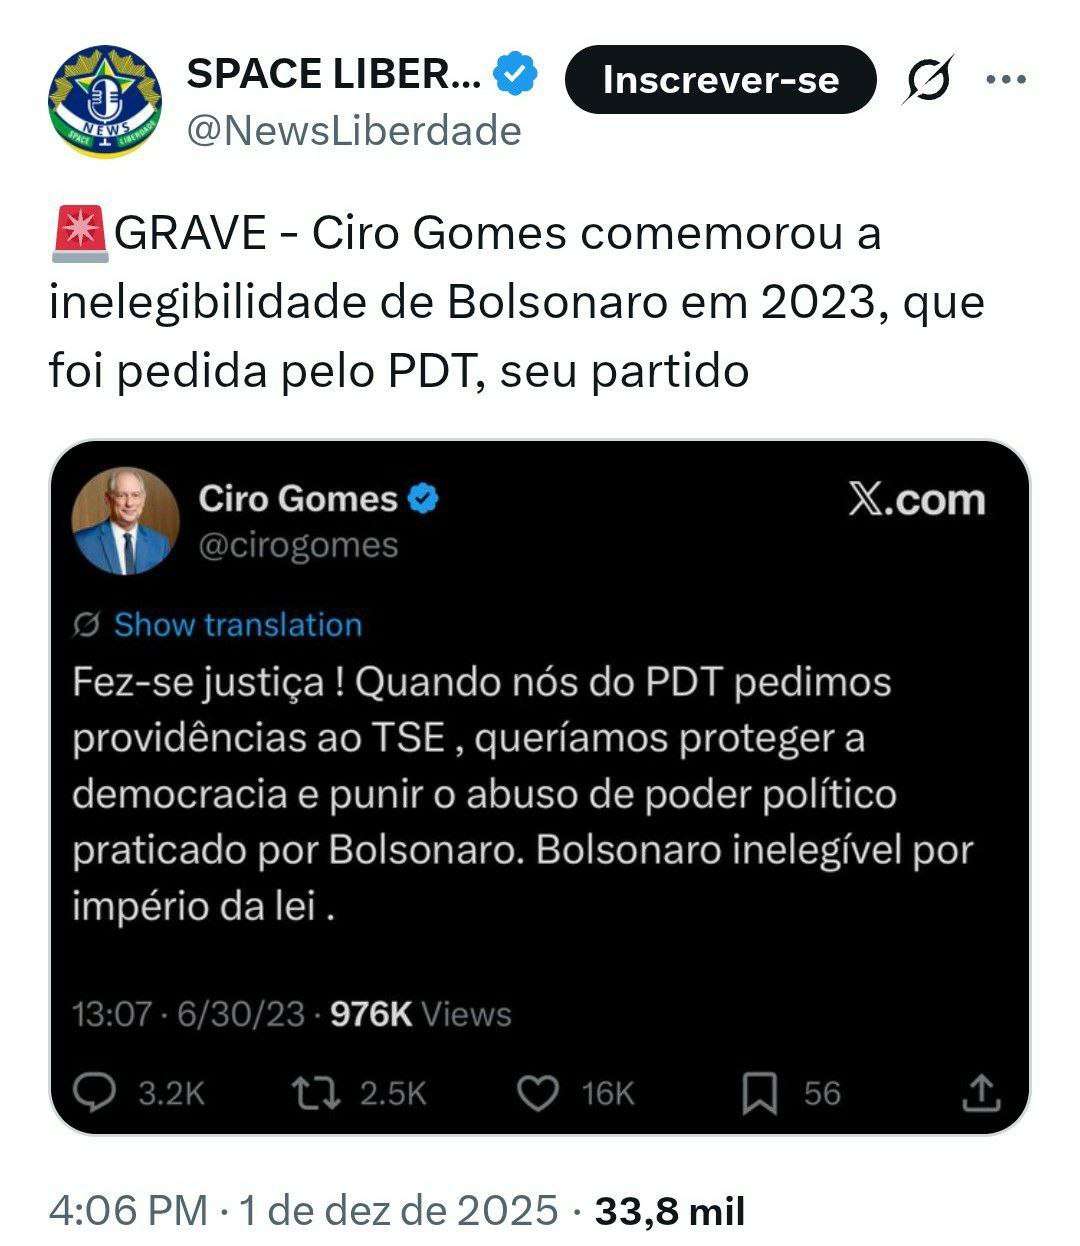Viewport: 1080px width, 1246px height.
Task: Open SPACE LIBERDADE profile avatar
Action: 104,101
